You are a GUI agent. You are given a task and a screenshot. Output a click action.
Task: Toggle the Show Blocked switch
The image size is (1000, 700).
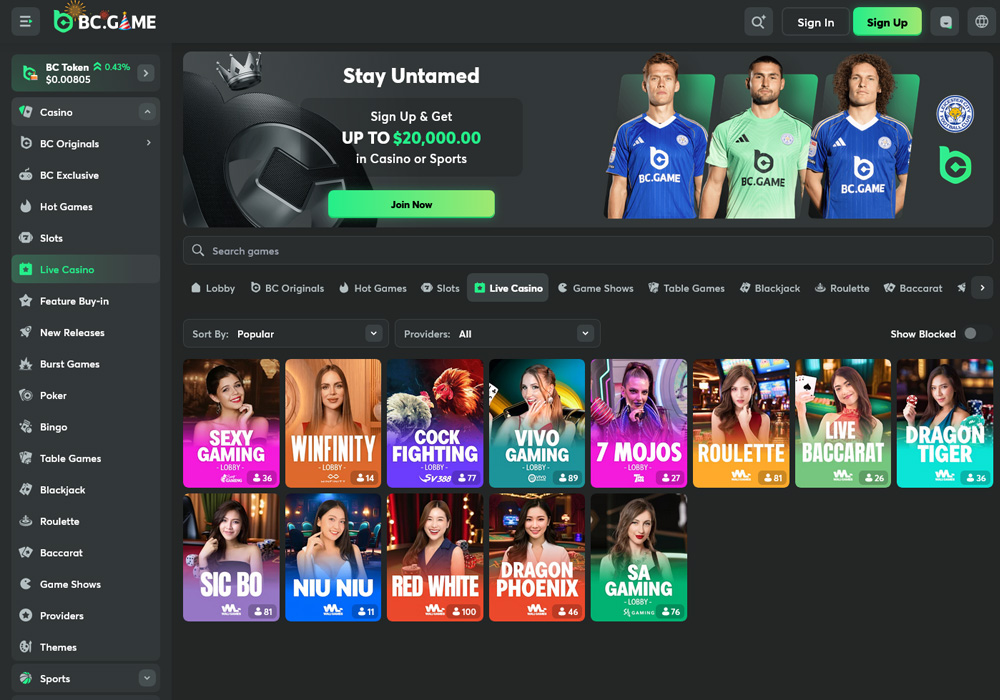(976, 333)
